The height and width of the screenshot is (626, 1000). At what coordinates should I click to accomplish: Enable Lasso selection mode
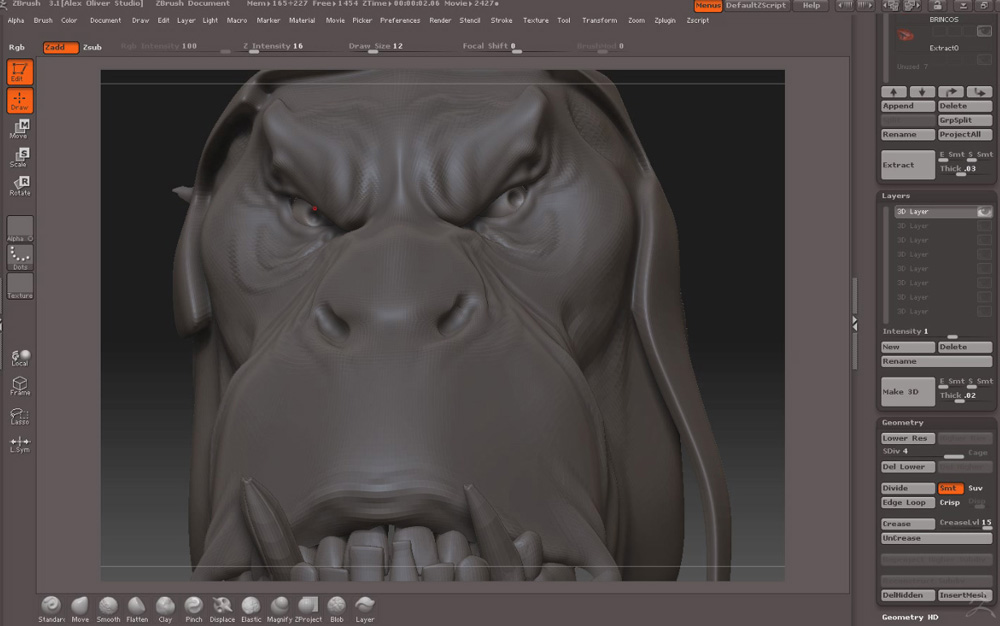click(20, 416)
